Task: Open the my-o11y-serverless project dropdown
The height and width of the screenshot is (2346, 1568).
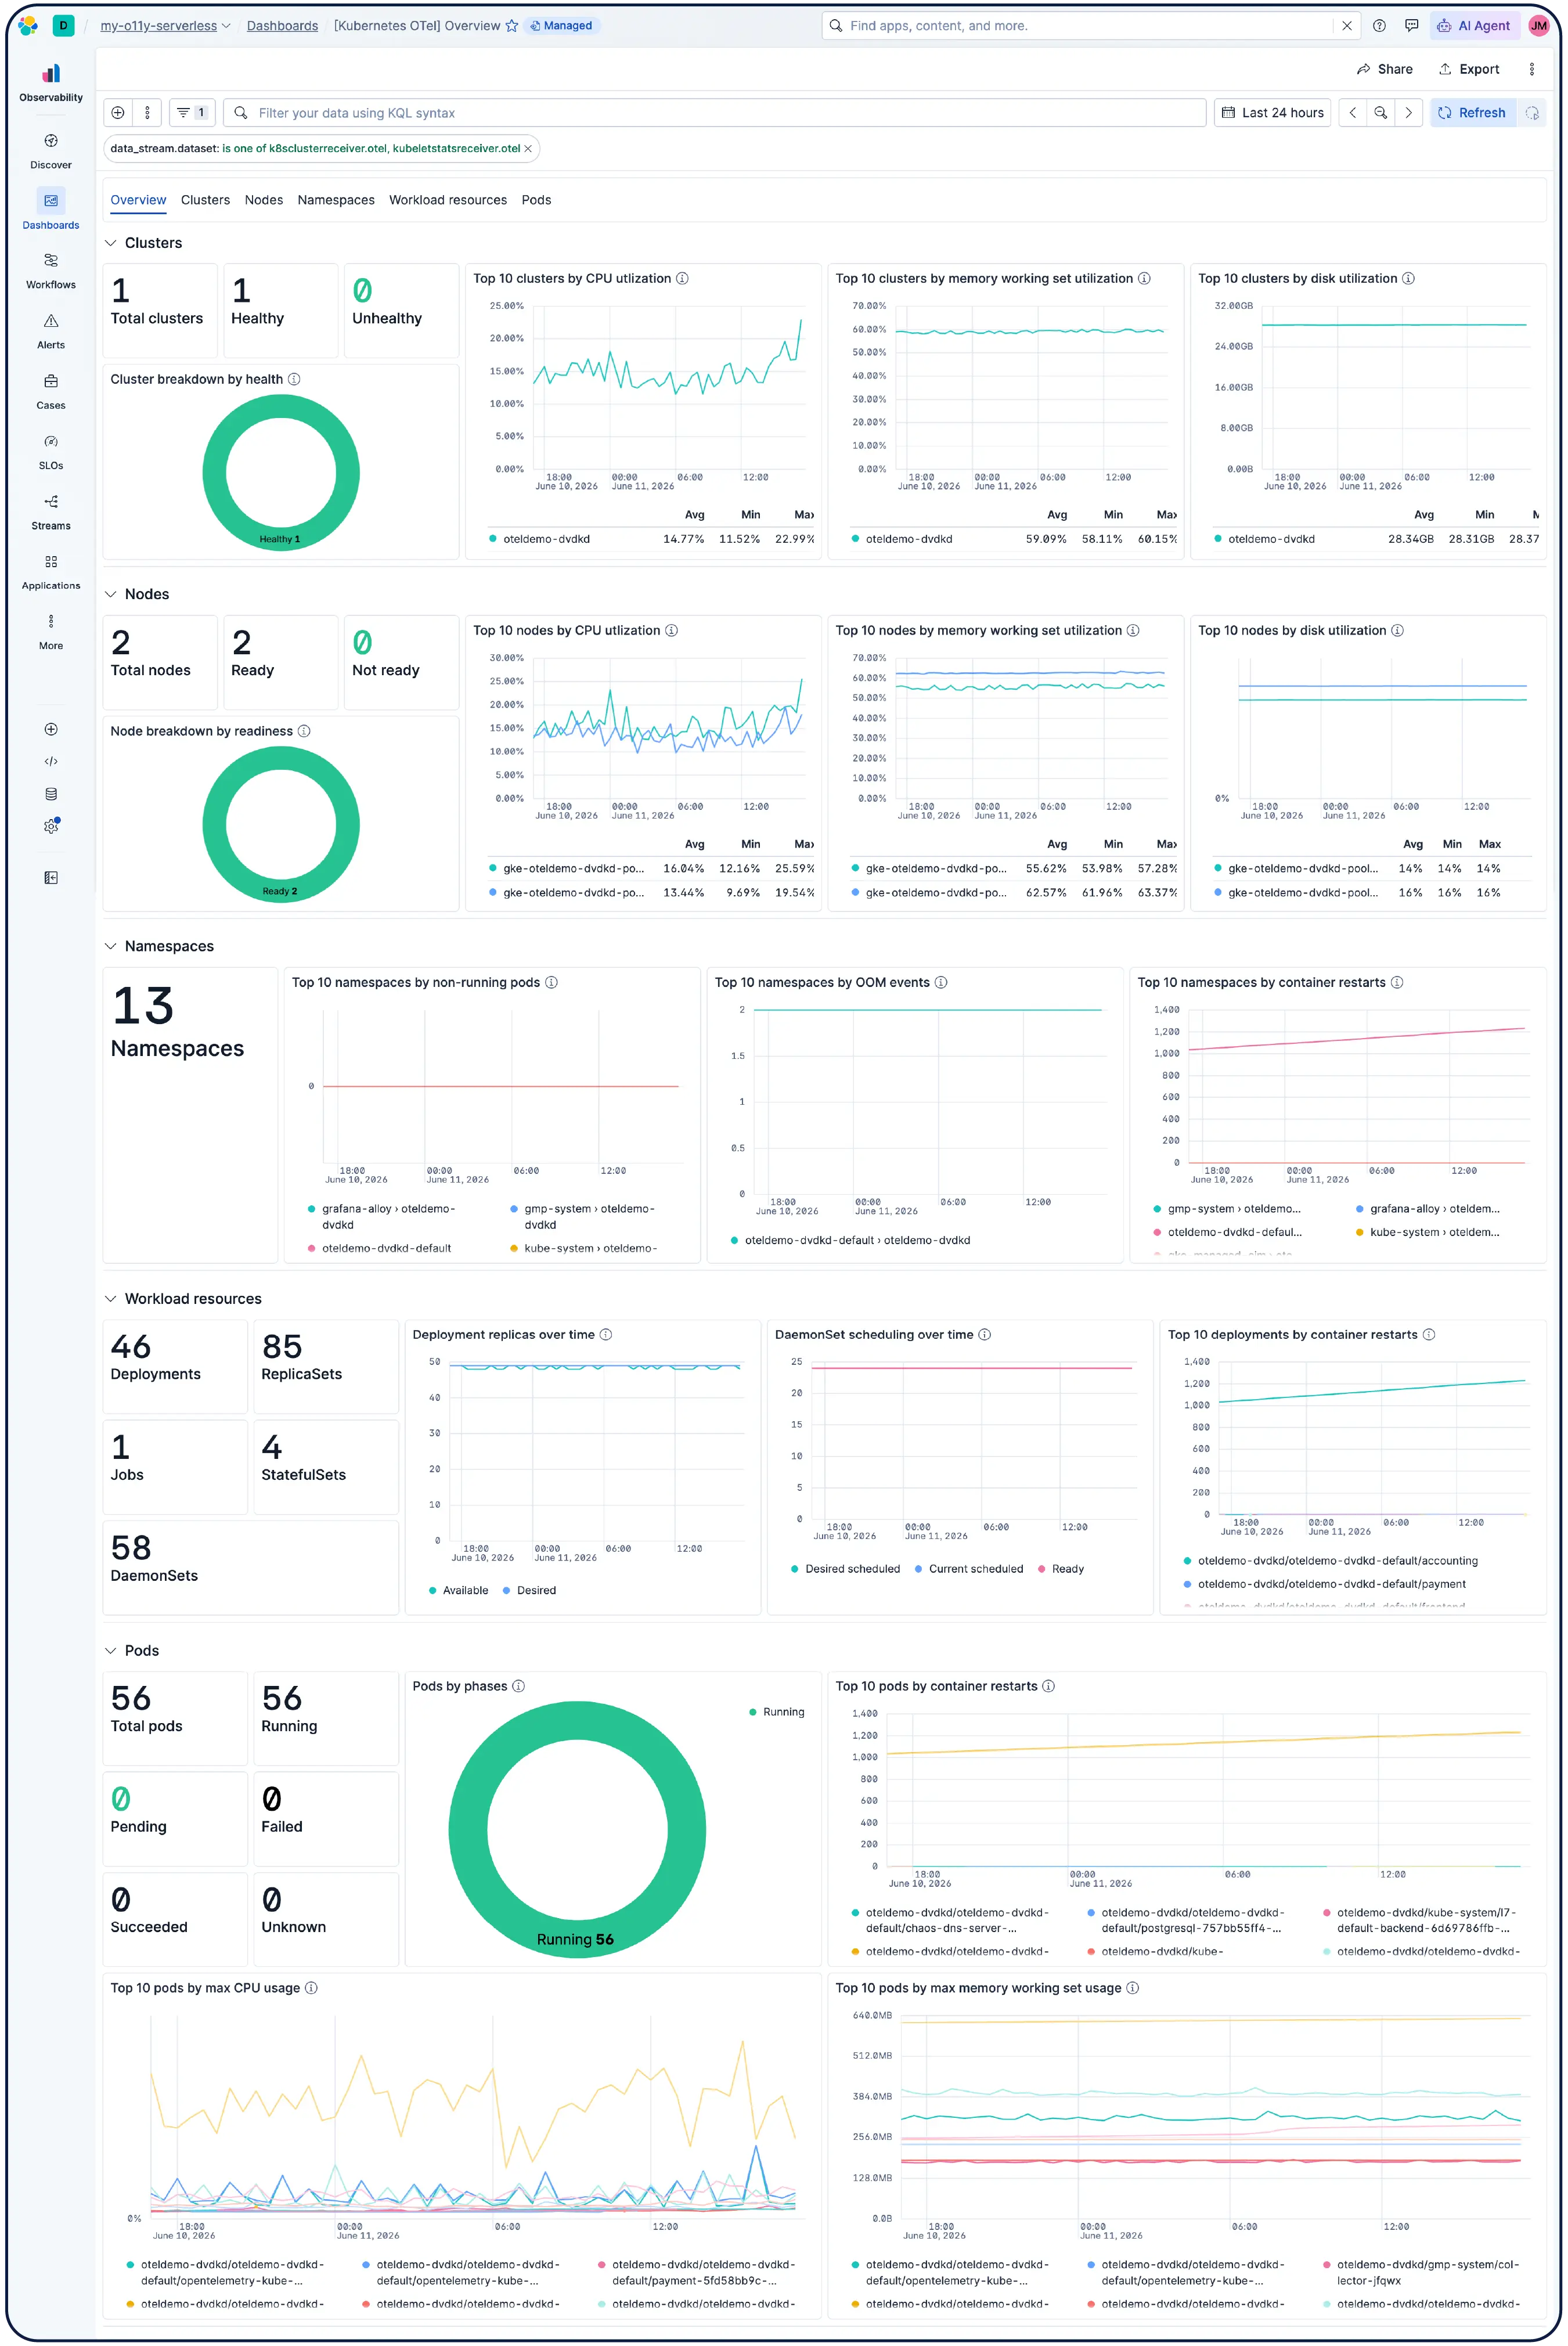Action: [165, 26]
